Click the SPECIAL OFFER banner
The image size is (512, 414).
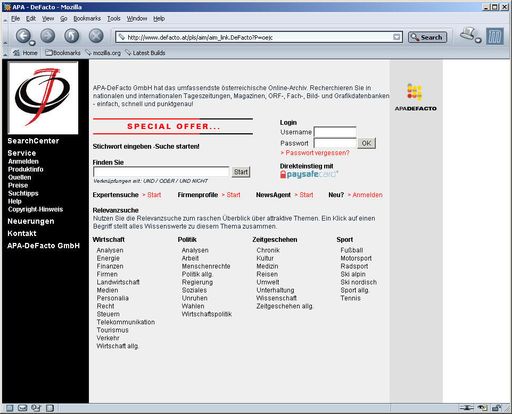coord(173,126)
